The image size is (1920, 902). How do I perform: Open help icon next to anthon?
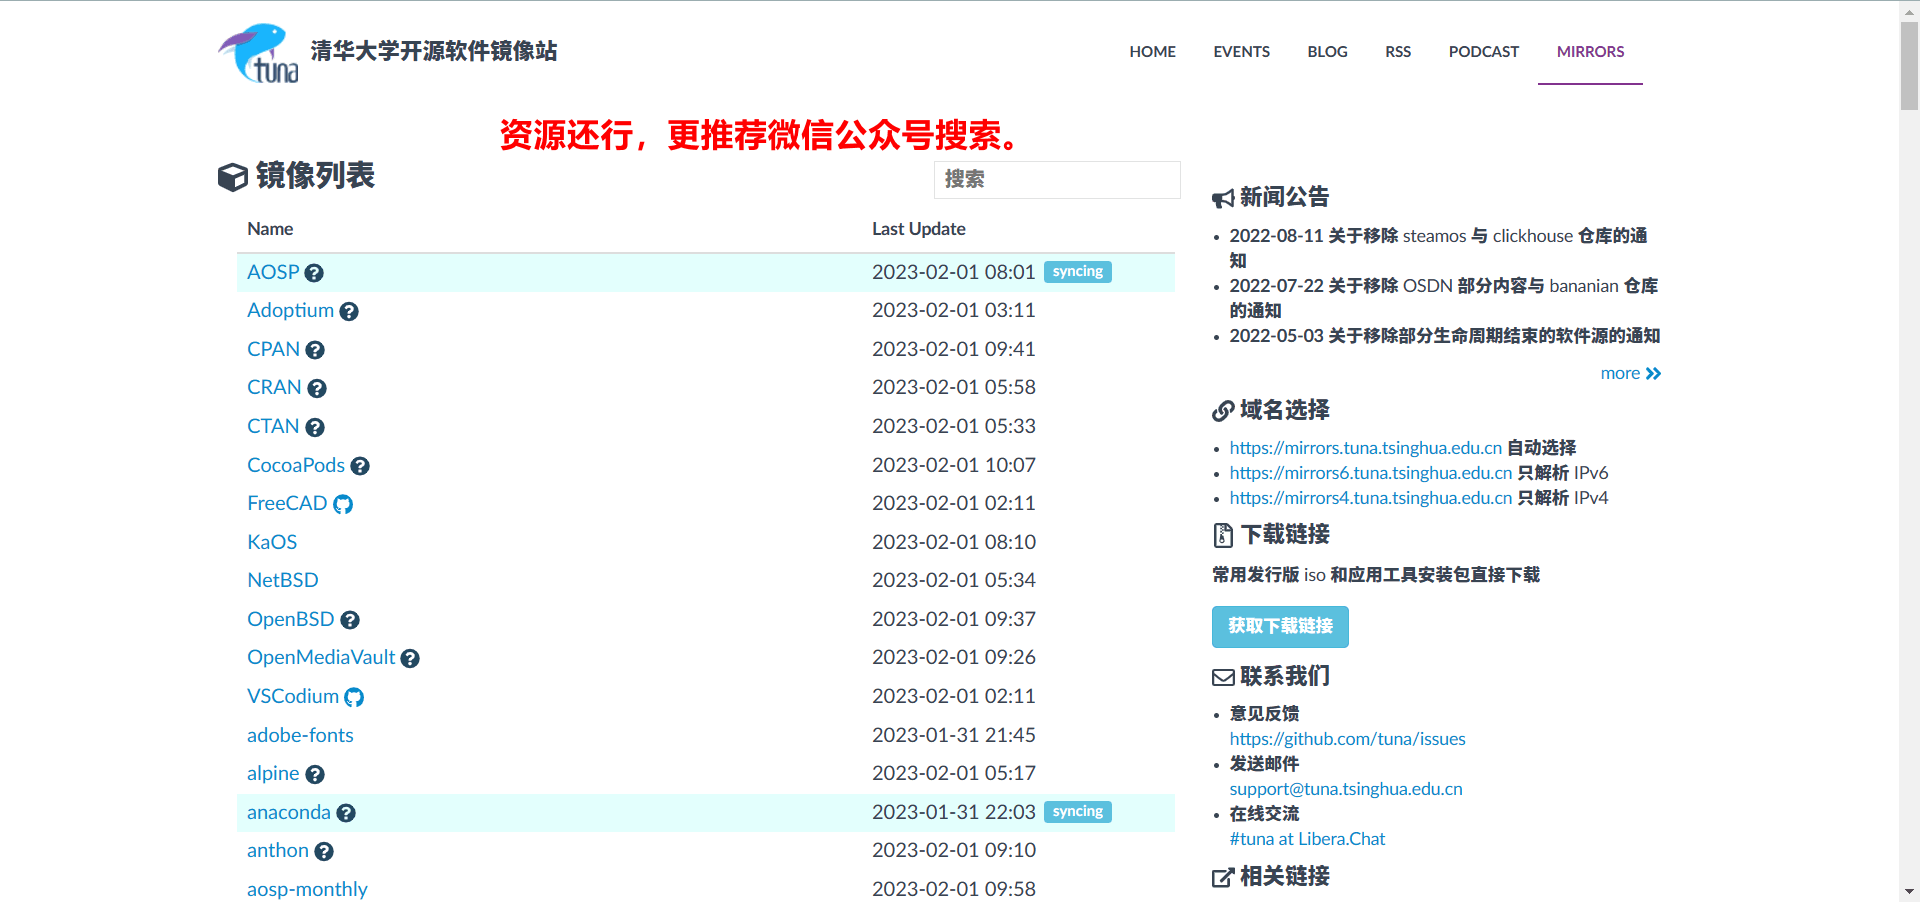coord(324,852)
